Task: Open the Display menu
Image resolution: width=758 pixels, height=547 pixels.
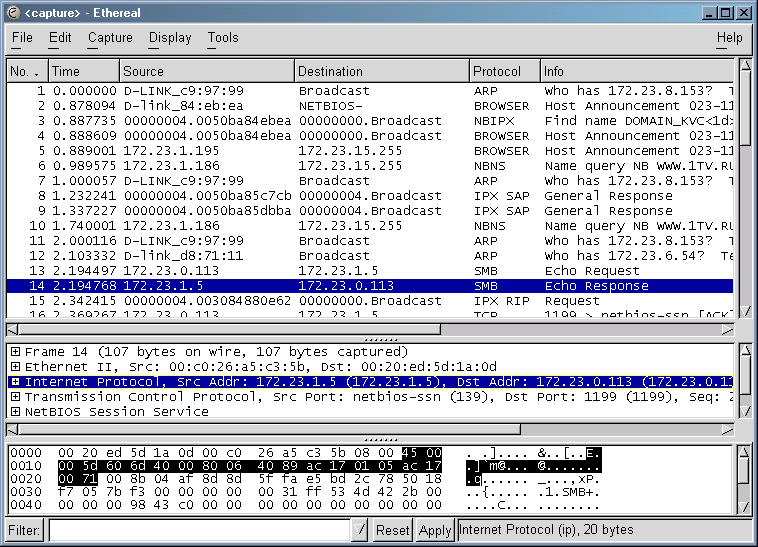Action: click(x=170, y=38)
